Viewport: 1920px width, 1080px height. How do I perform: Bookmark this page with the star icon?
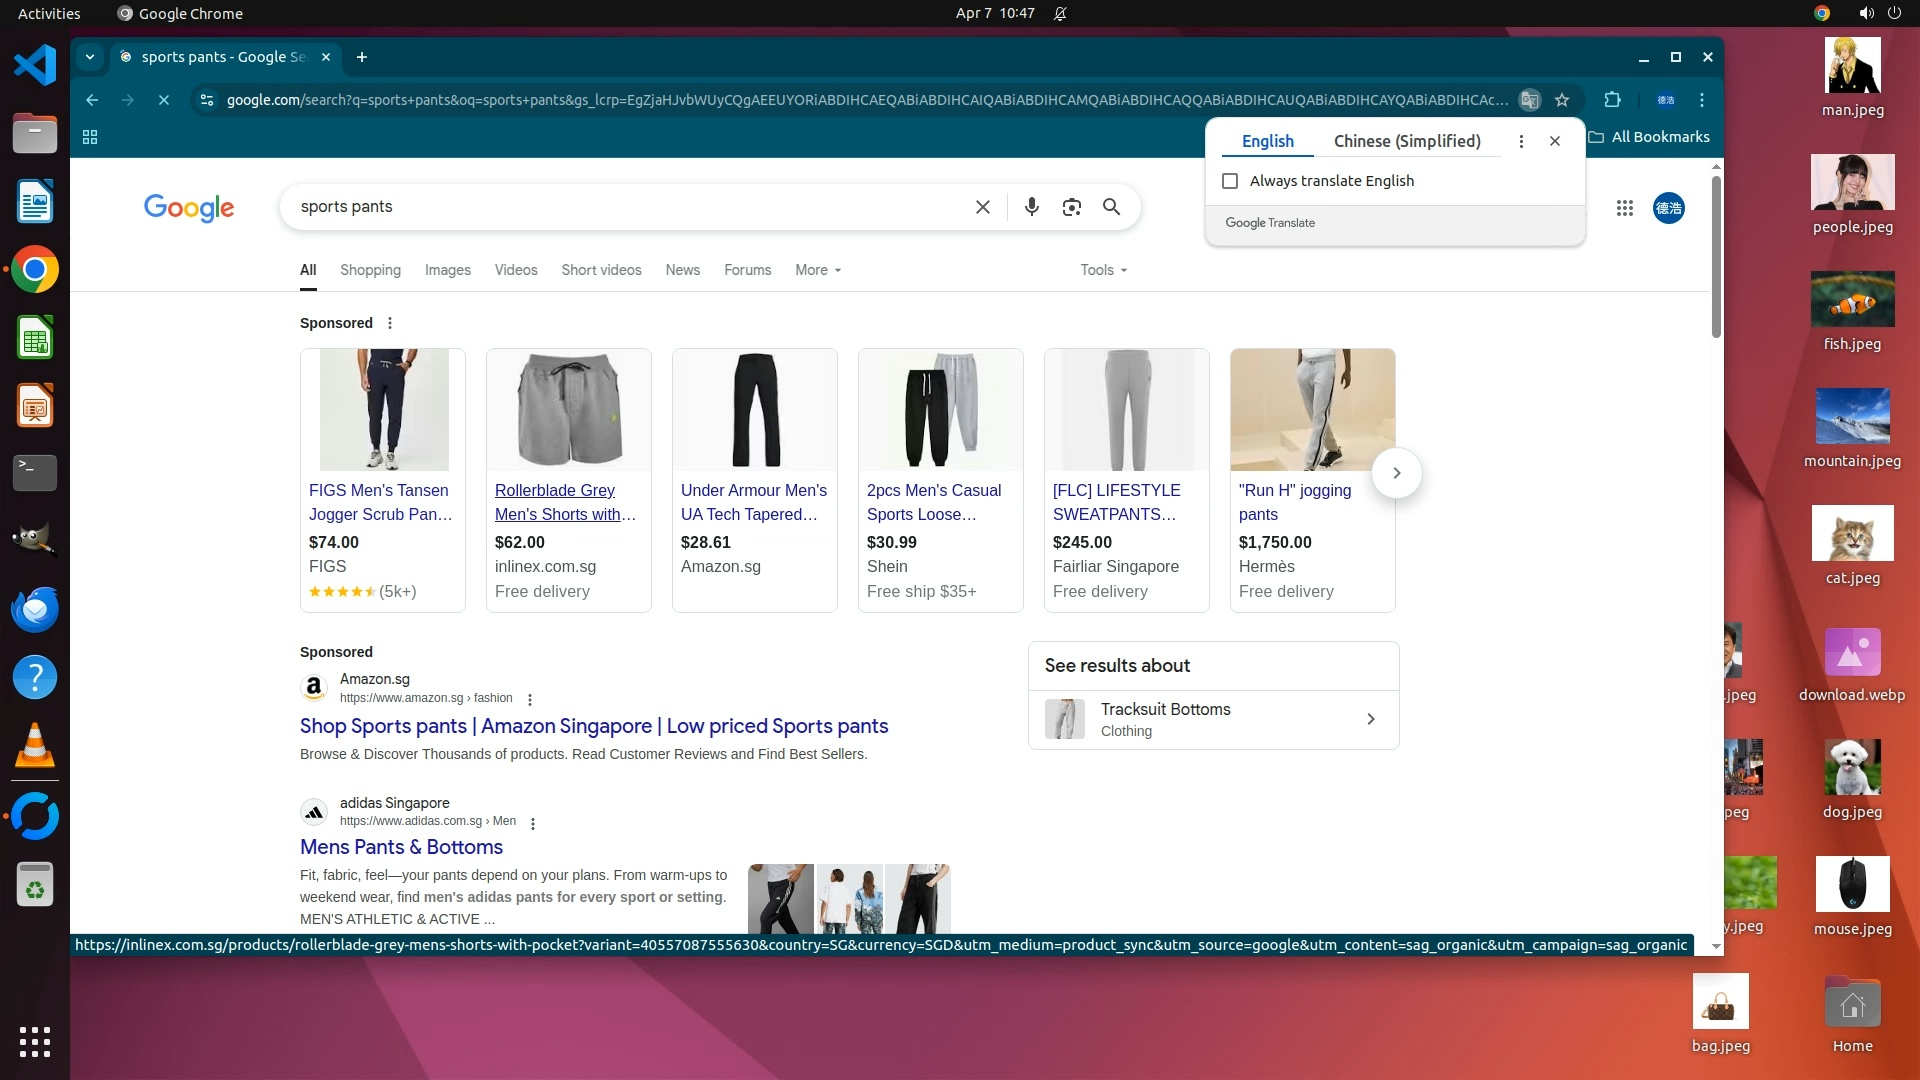pyautogui.click(x=1562, y=100)
